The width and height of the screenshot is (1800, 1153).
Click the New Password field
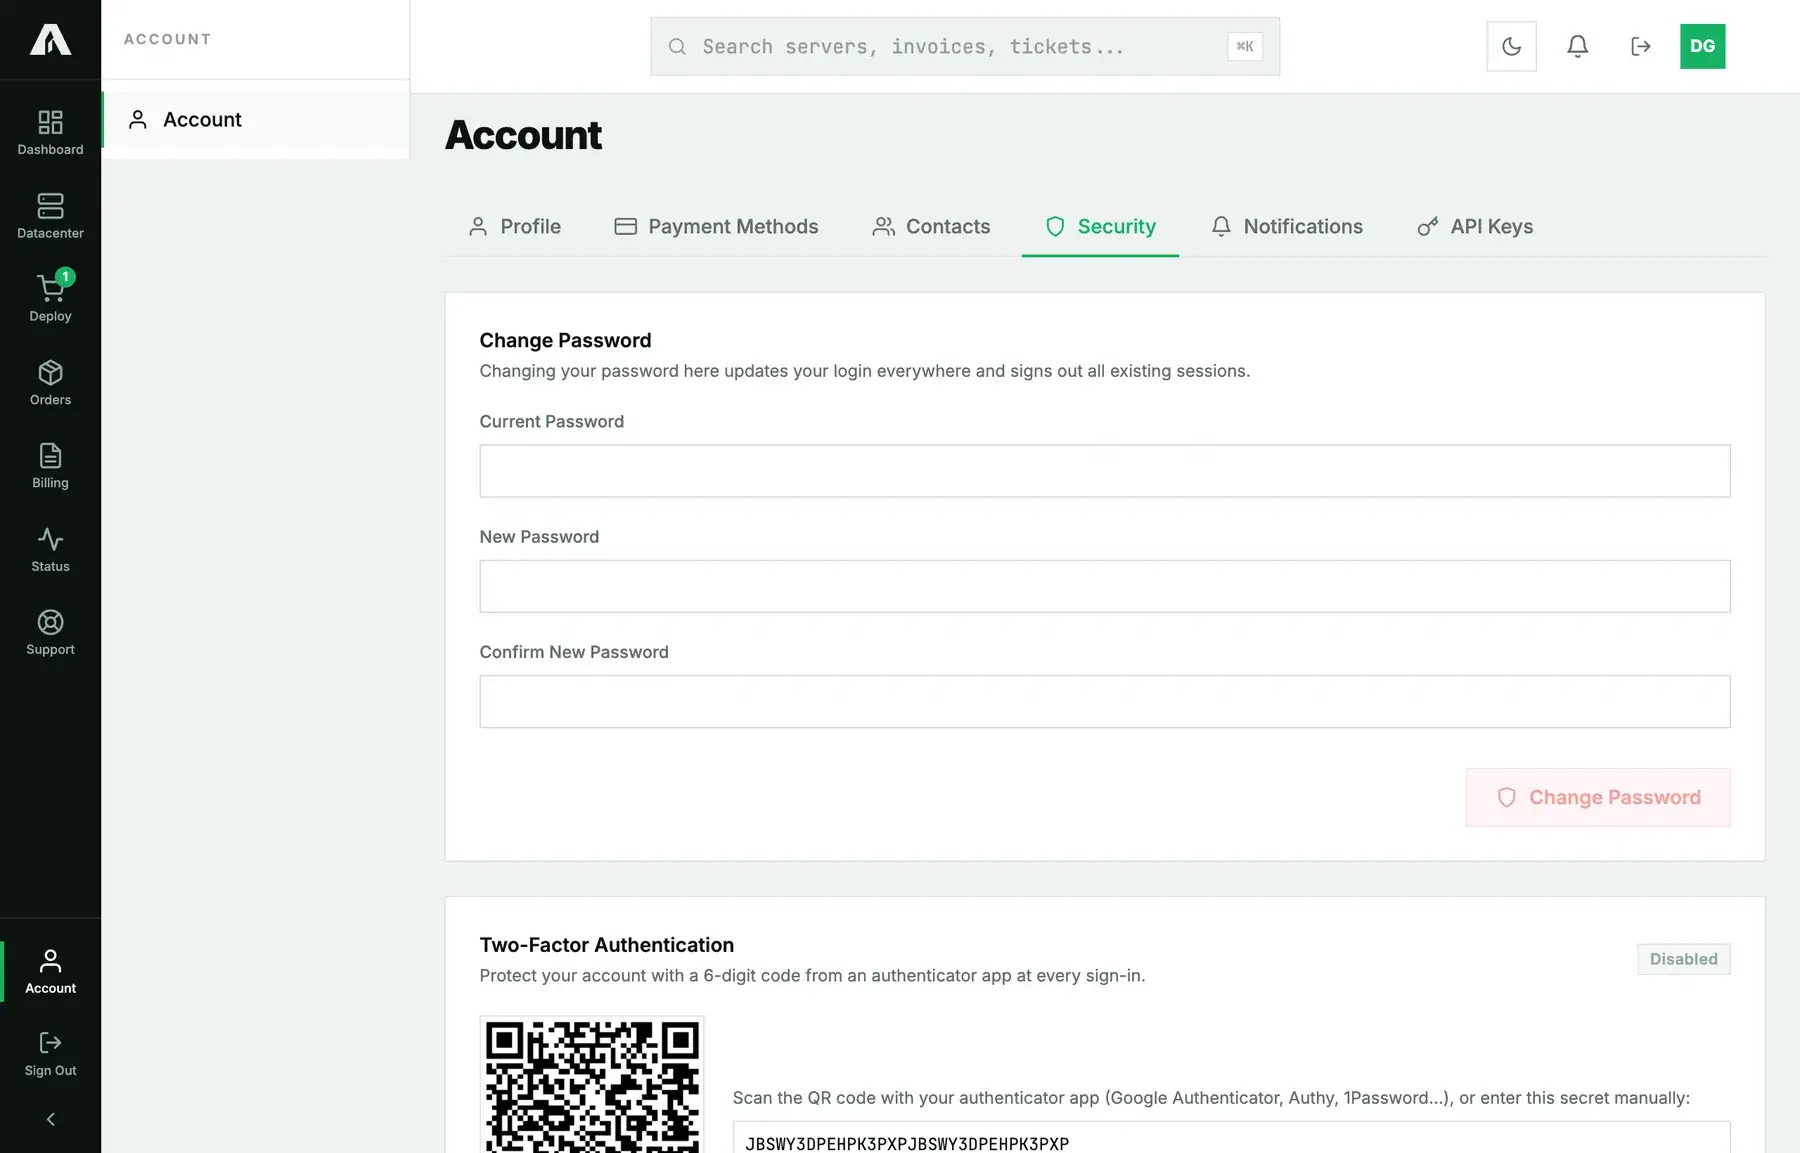(x=1104, y=586)
